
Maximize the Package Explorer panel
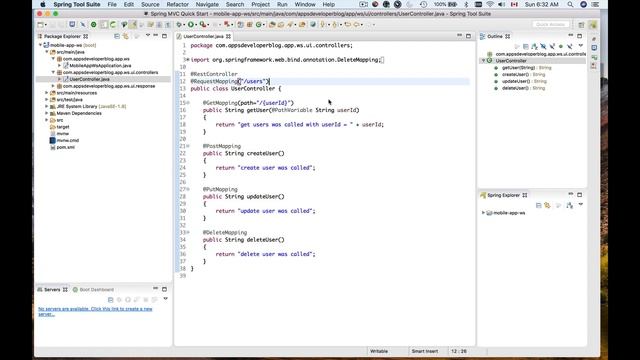[x=164, y=36]
